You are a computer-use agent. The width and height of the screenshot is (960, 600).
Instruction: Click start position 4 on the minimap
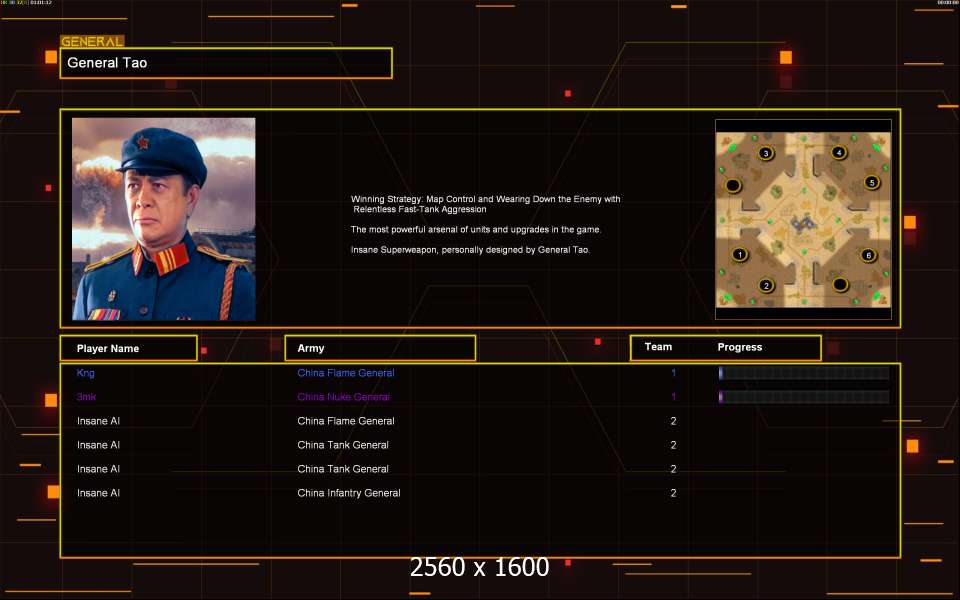tap(839, 152)
